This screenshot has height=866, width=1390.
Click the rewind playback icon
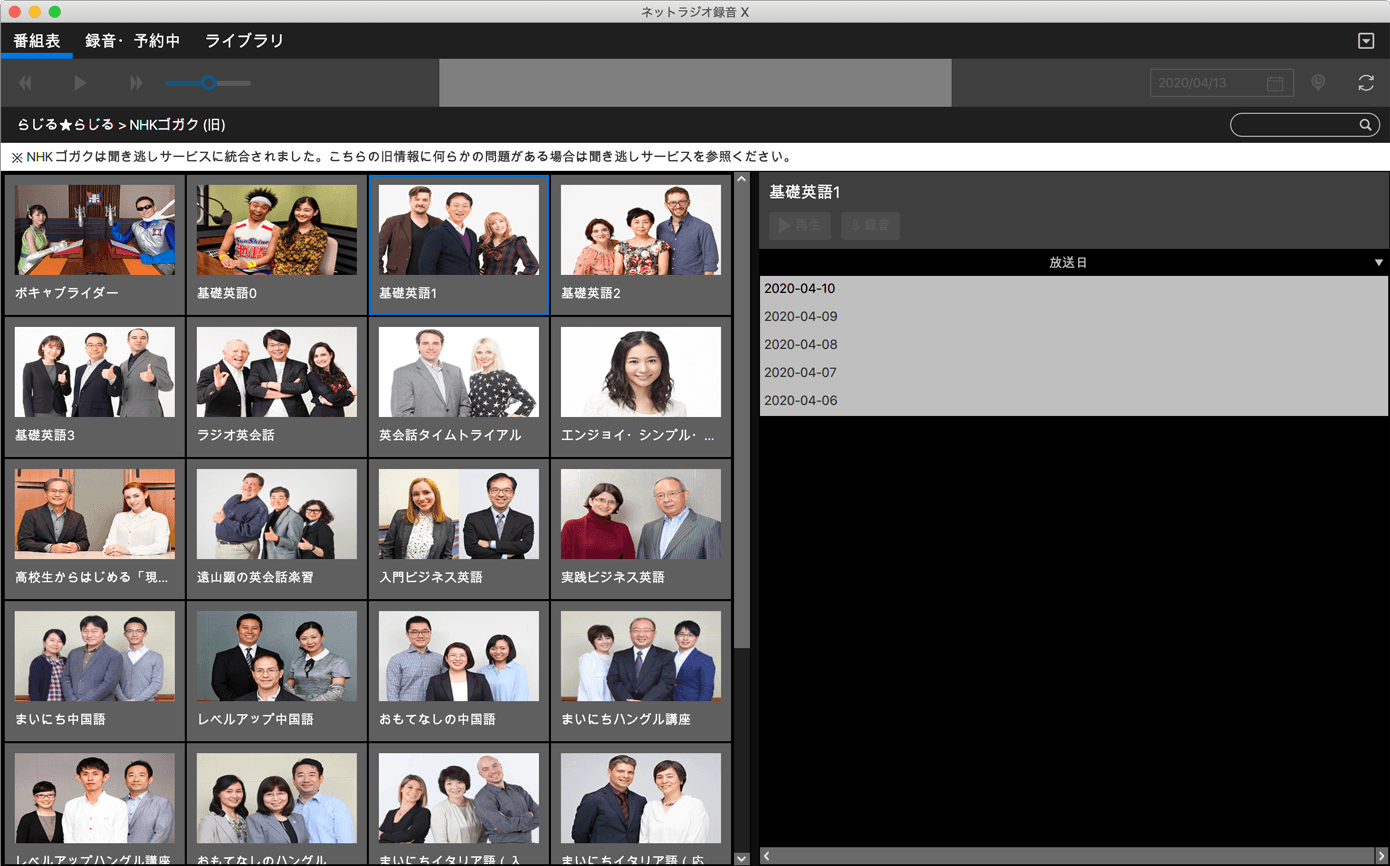pyautogui.click(x=25, y=83)
